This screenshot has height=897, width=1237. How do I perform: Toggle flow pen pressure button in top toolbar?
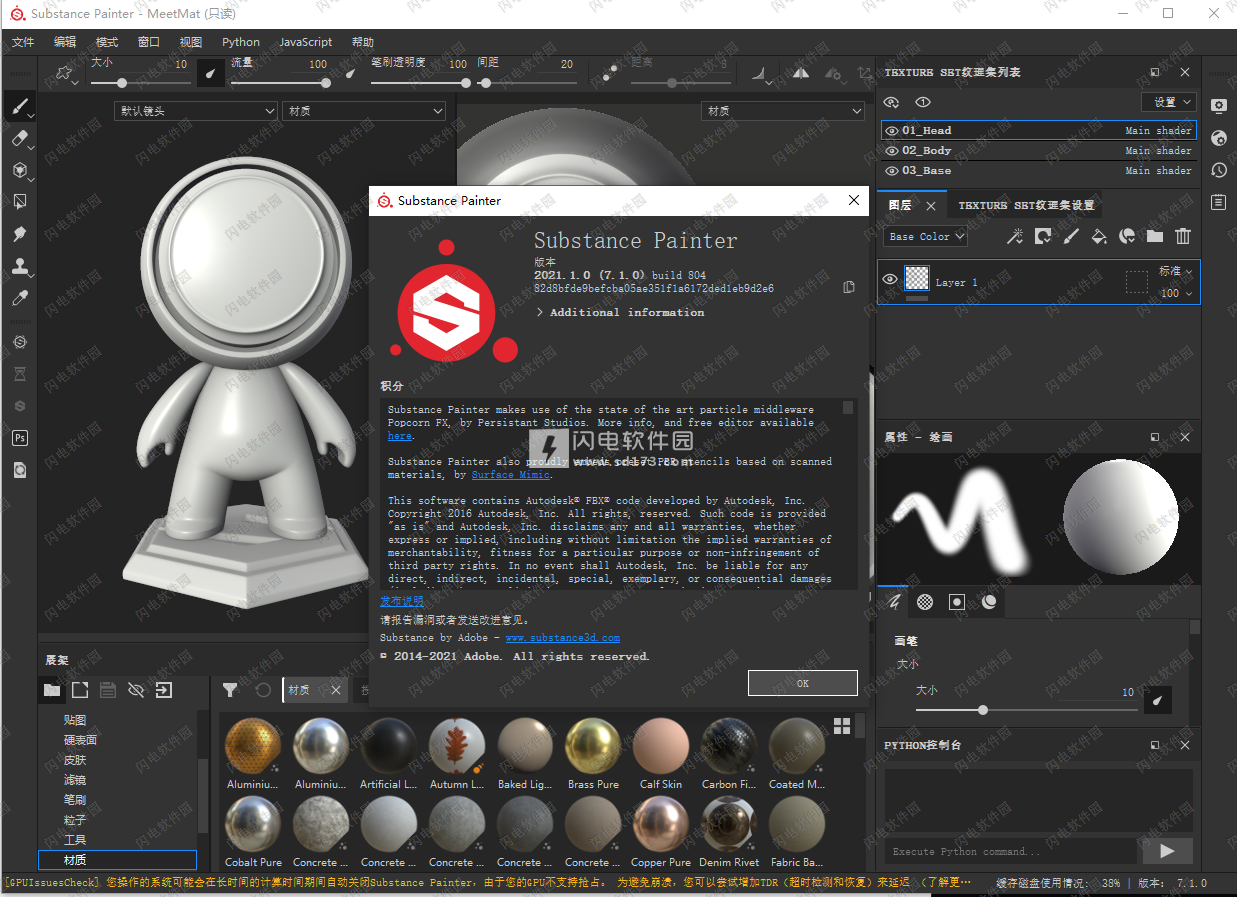(x=350, y=73)
